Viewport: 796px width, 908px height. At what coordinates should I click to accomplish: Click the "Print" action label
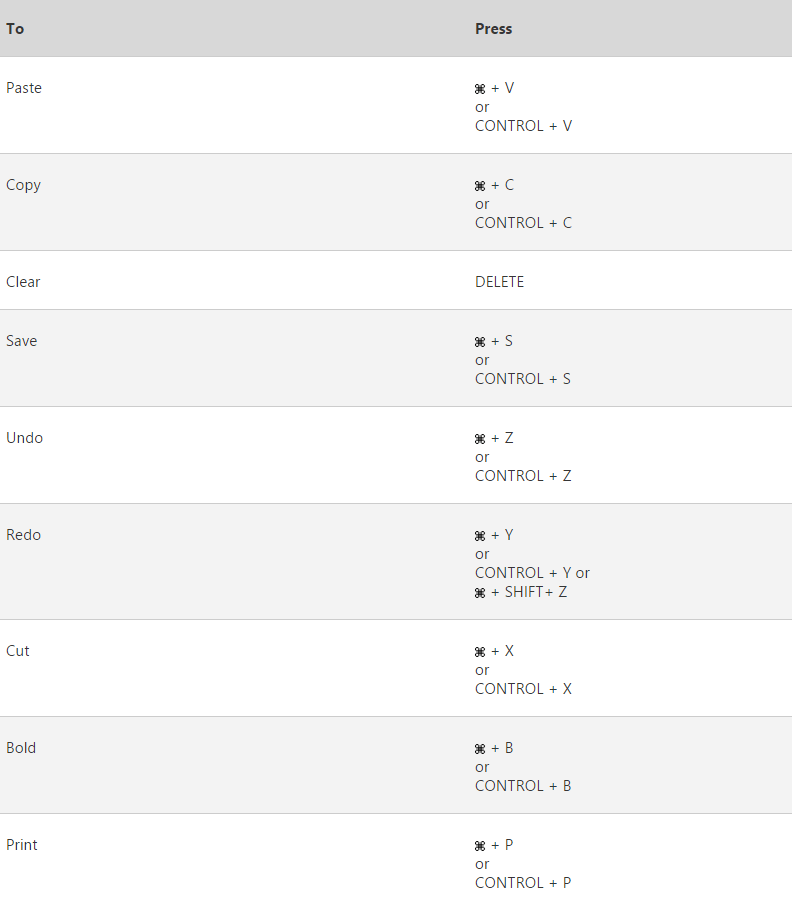click(22, 845)
